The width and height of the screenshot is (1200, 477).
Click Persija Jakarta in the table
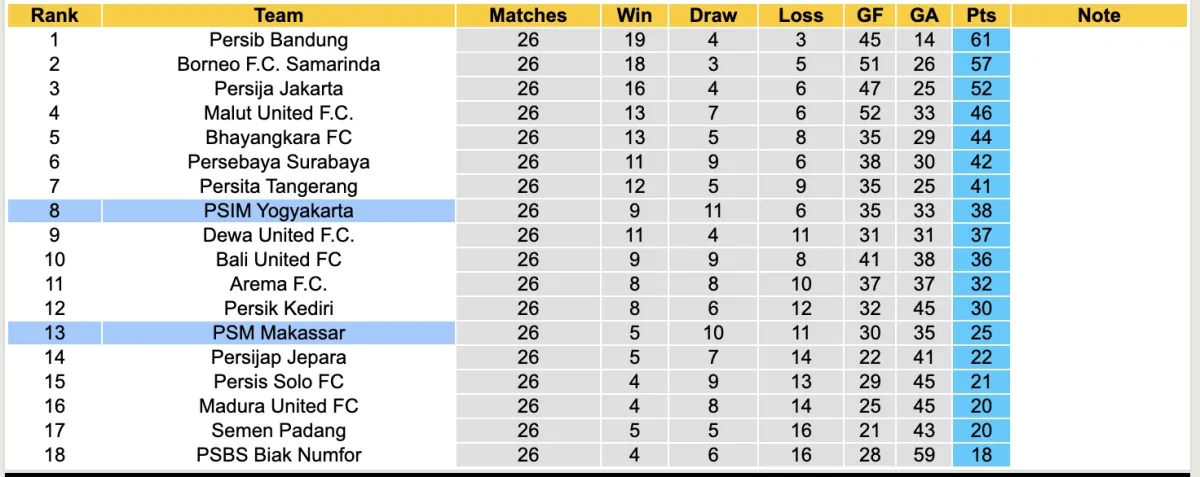(x=279, y=89)
